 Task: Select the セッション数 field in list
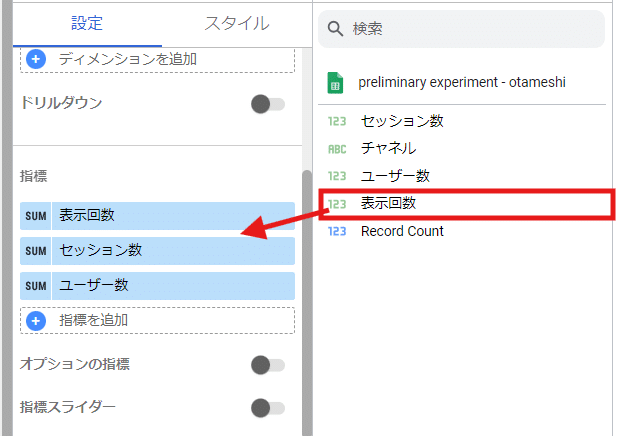coord(402,121)
